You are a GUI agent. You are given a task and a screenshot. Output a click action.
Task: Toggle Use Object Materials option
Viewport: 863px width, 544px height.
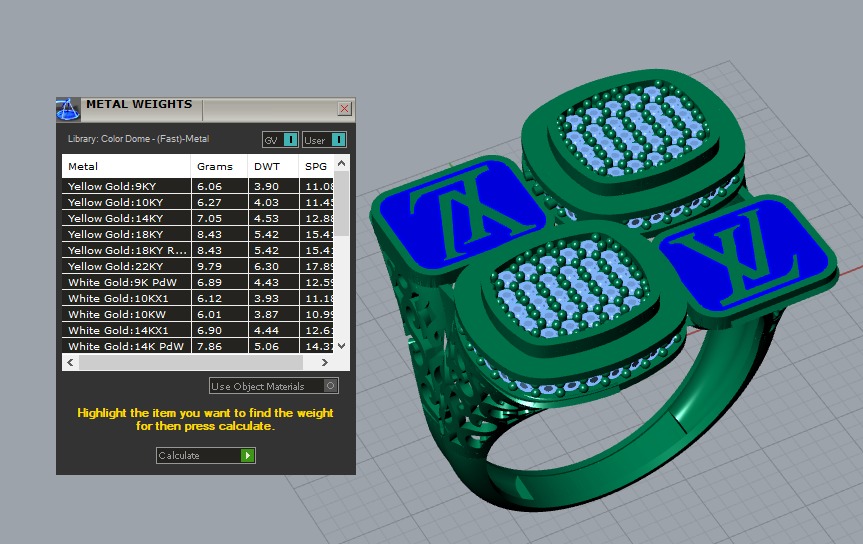(x=274, y=386)
